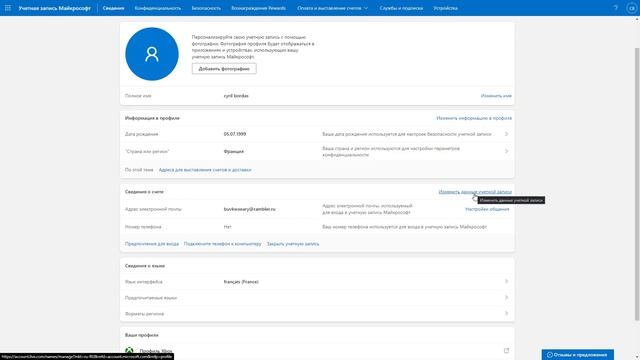This screenshot has height=360, width=640.
Task: Click the Отзывы и предложения button
Action: [578, 355]
